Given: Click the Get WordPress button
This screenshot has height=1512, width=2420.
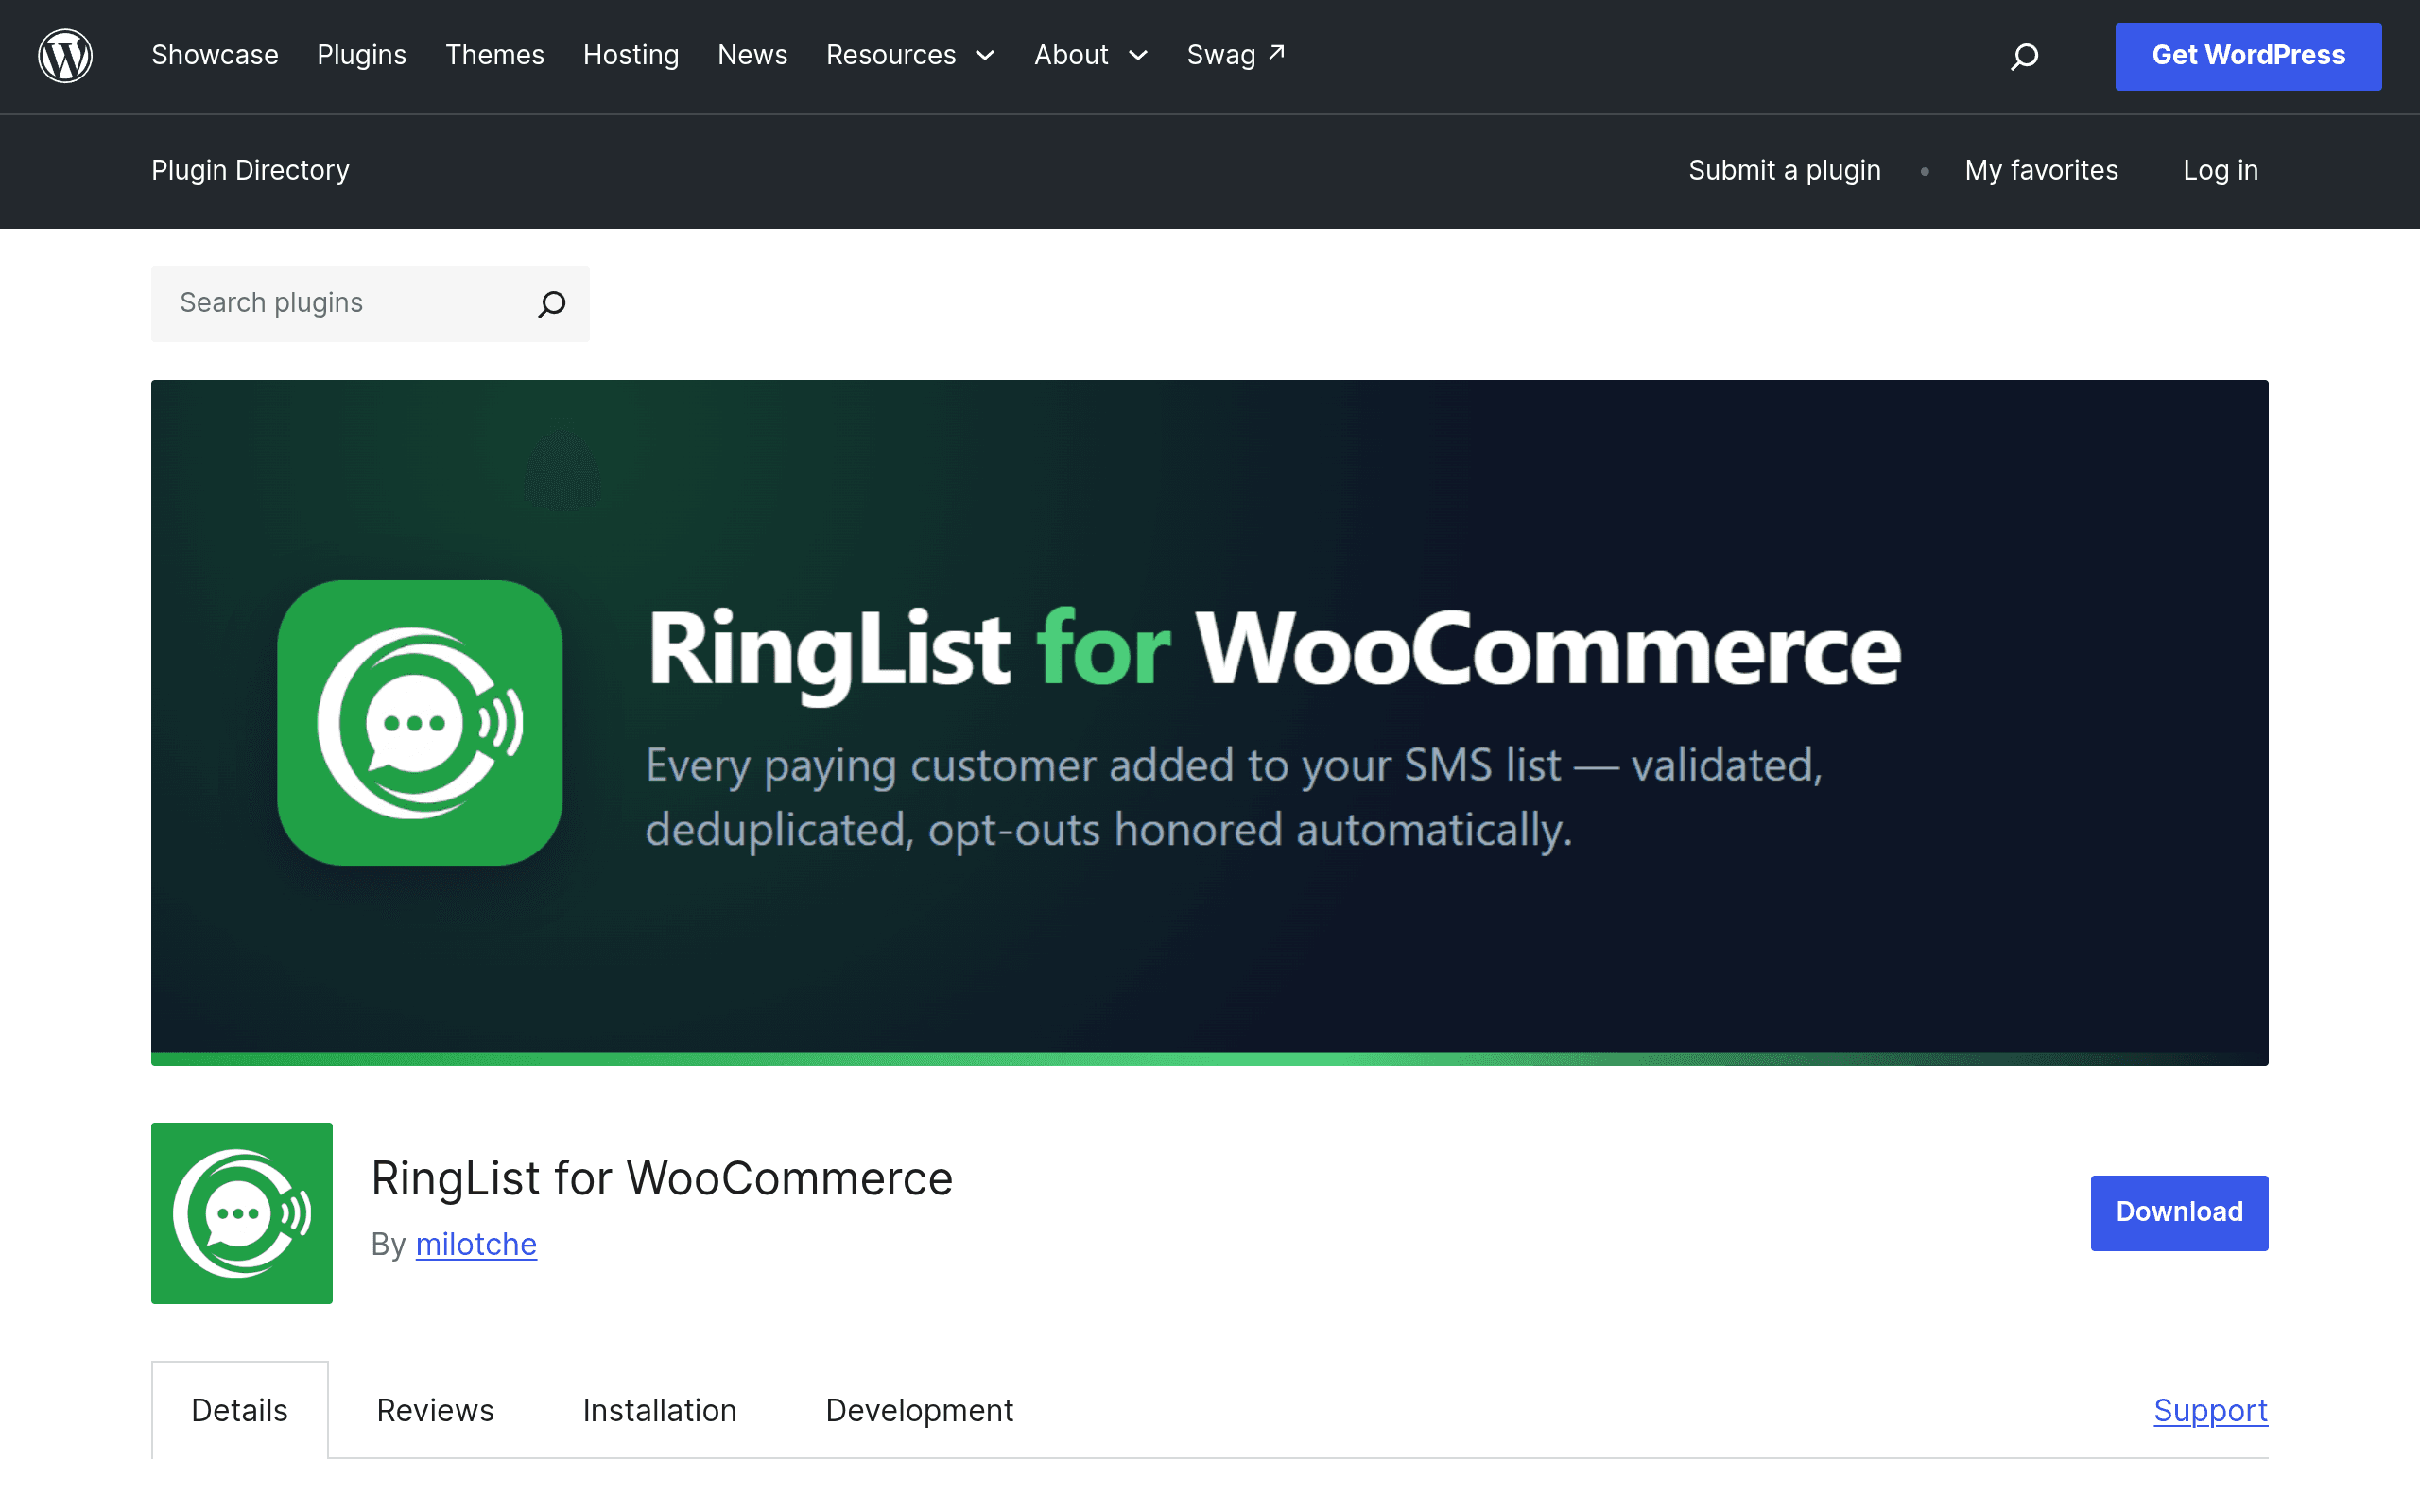Looking at the screenshot, I should 2248,56.
